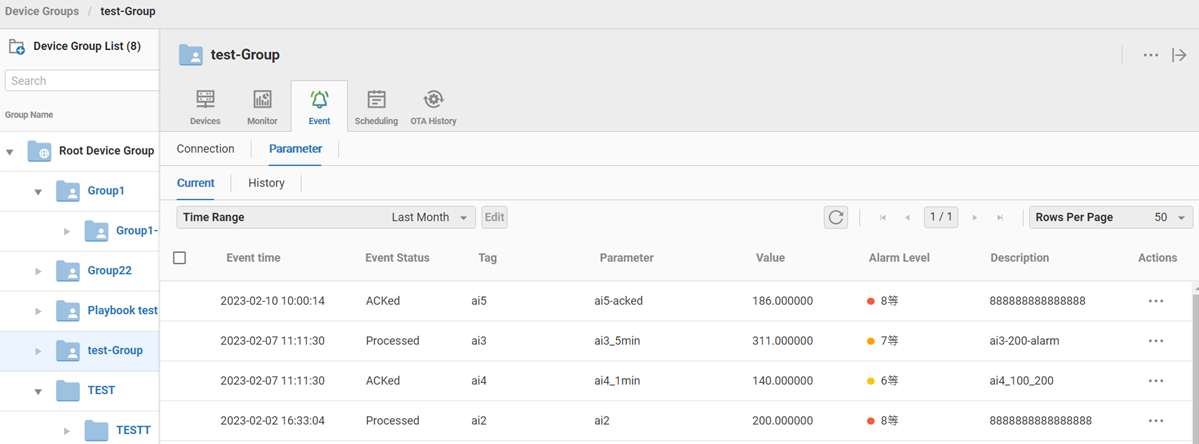This screenshot has width=1199, height=444.
Task: Click Device Groups breadcrumb link
Action: 41,11
